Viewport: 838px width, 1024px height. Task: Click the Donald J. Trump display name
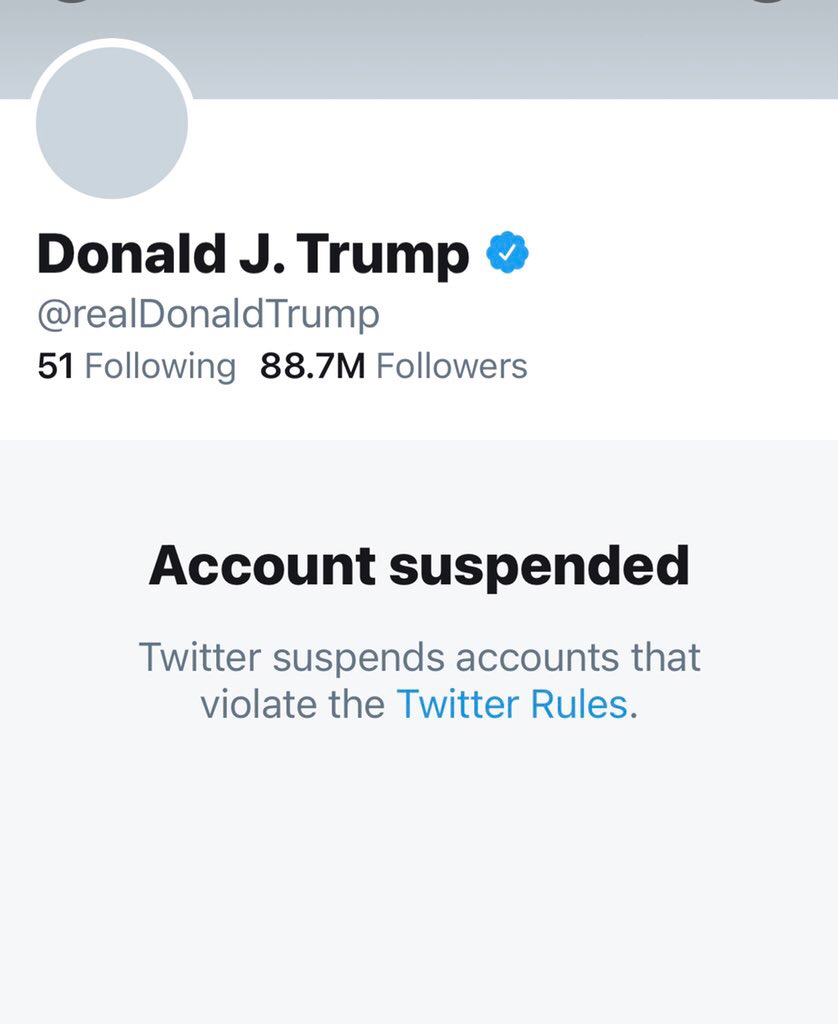pos(253,255)
